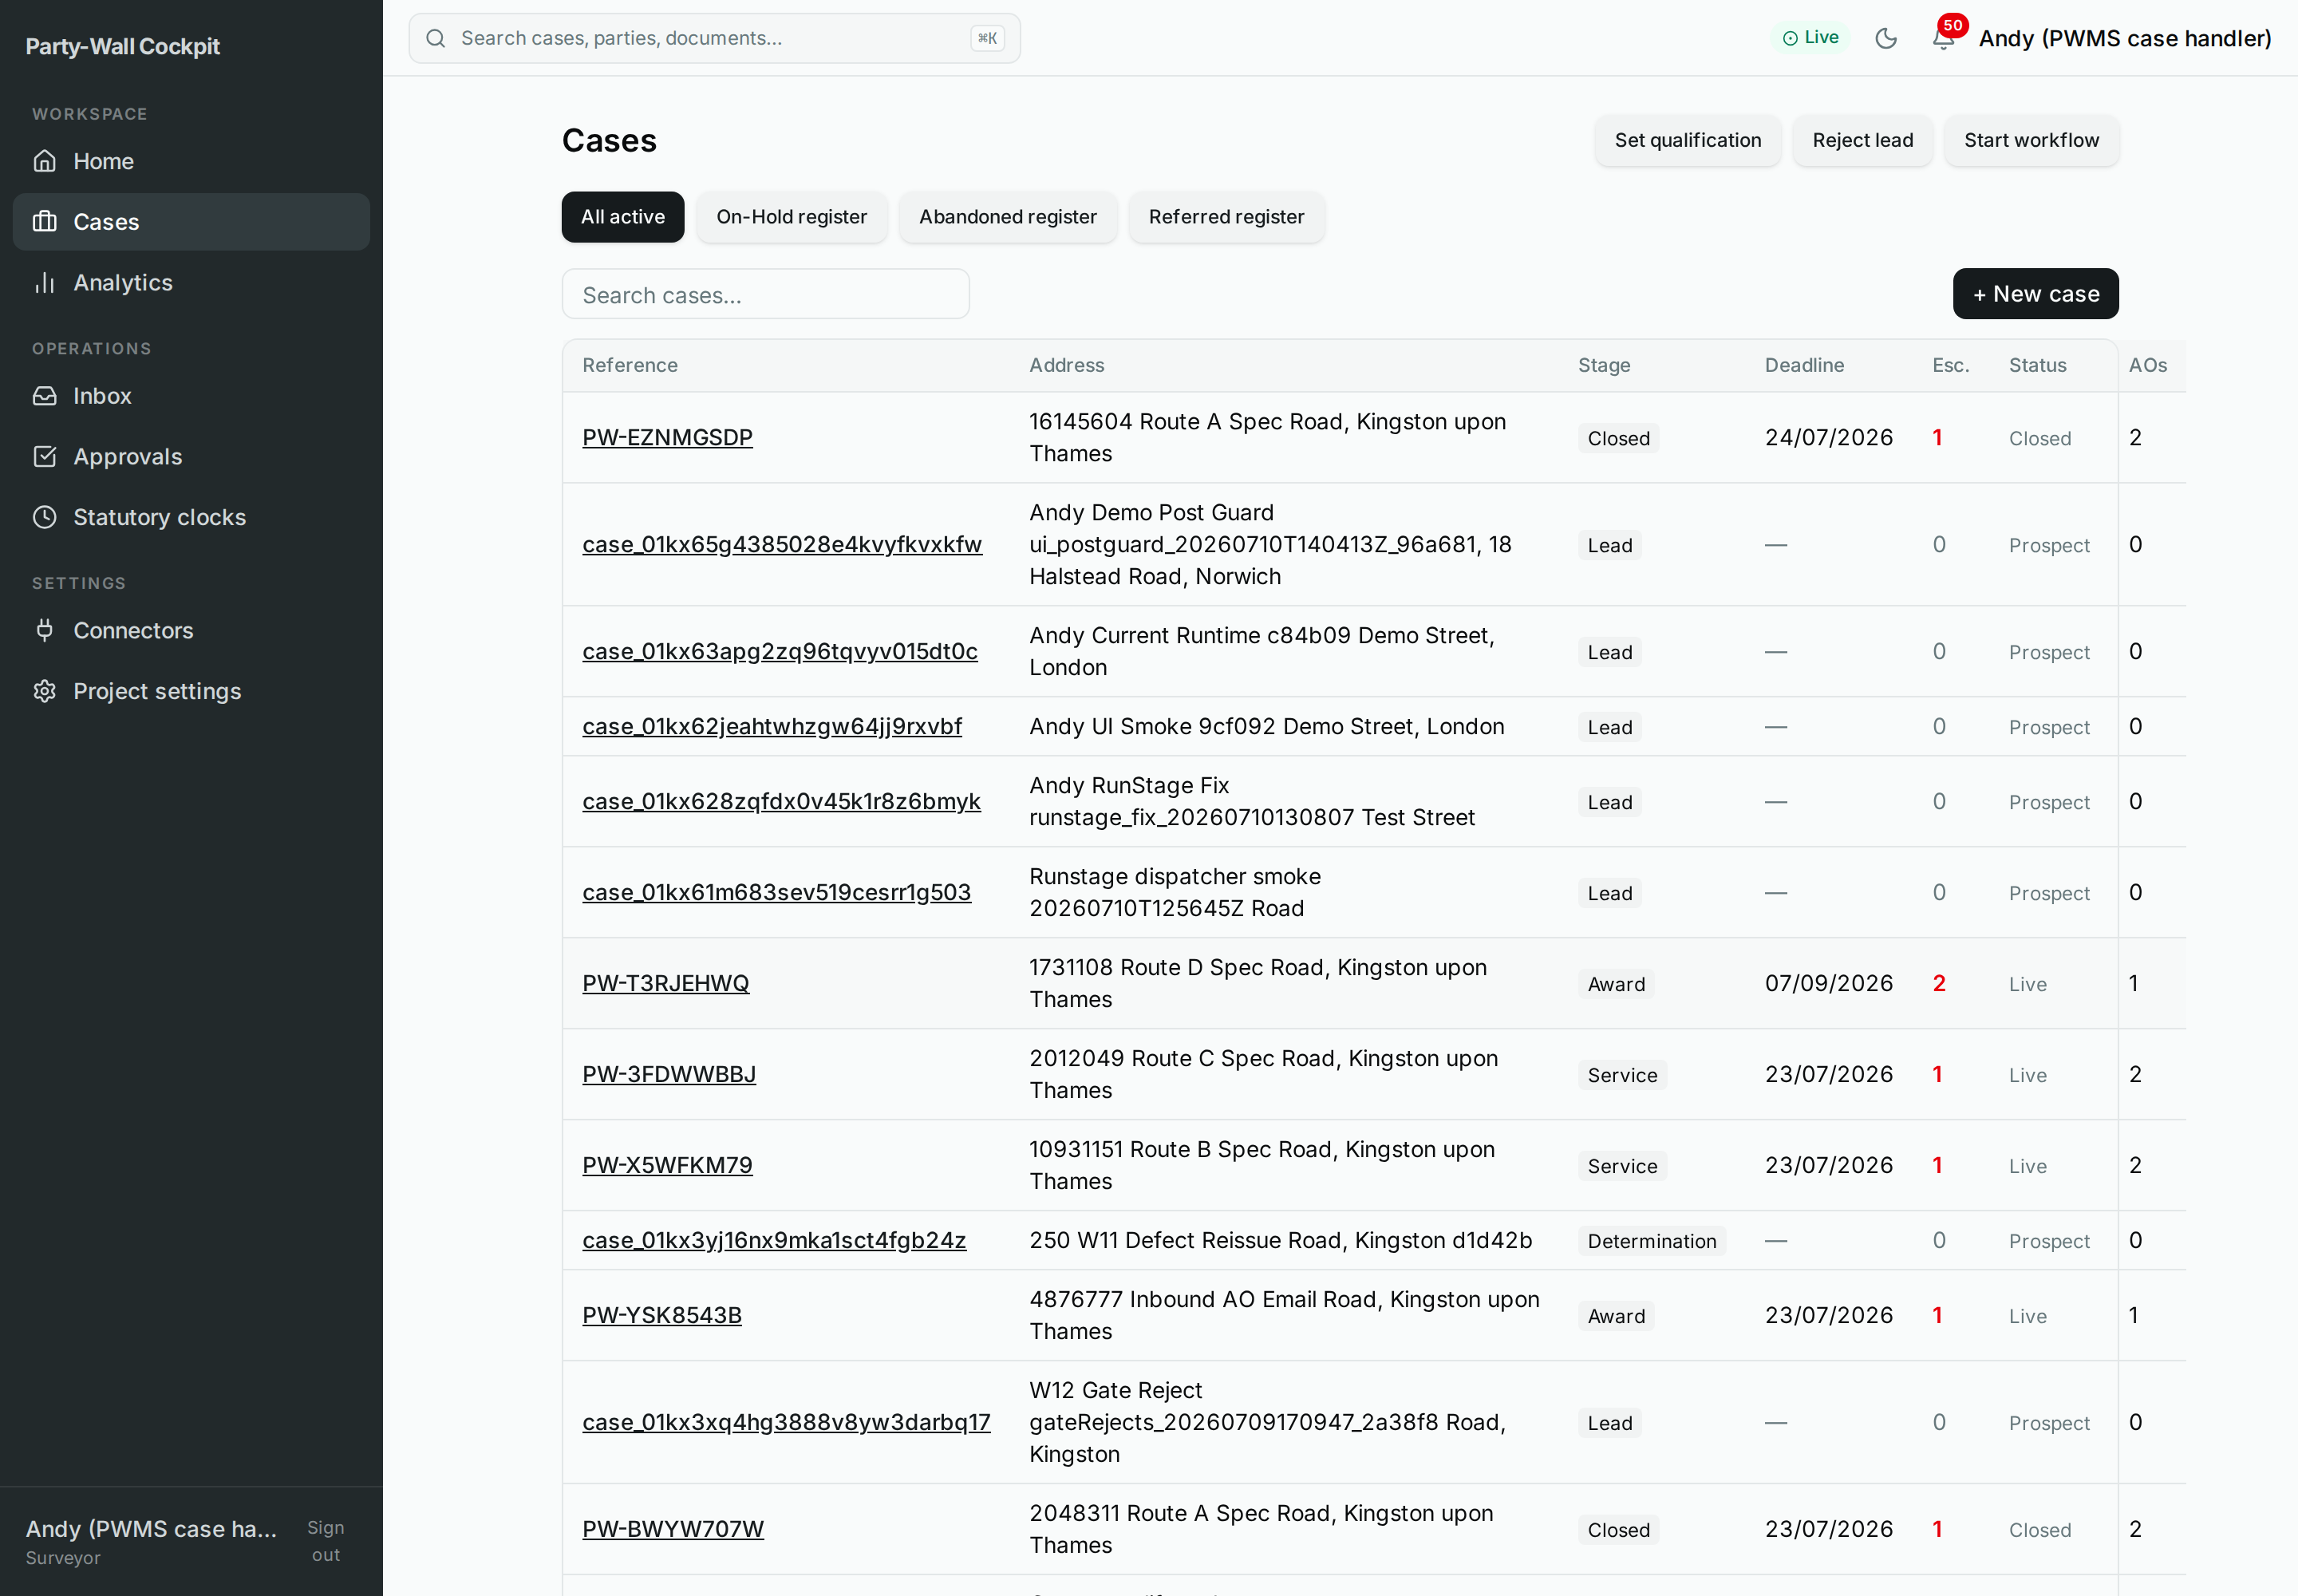Click Lead badge in W12 Gate Reject row
This screenshot has height=1596, width=2298.
coord(1609,1423)
